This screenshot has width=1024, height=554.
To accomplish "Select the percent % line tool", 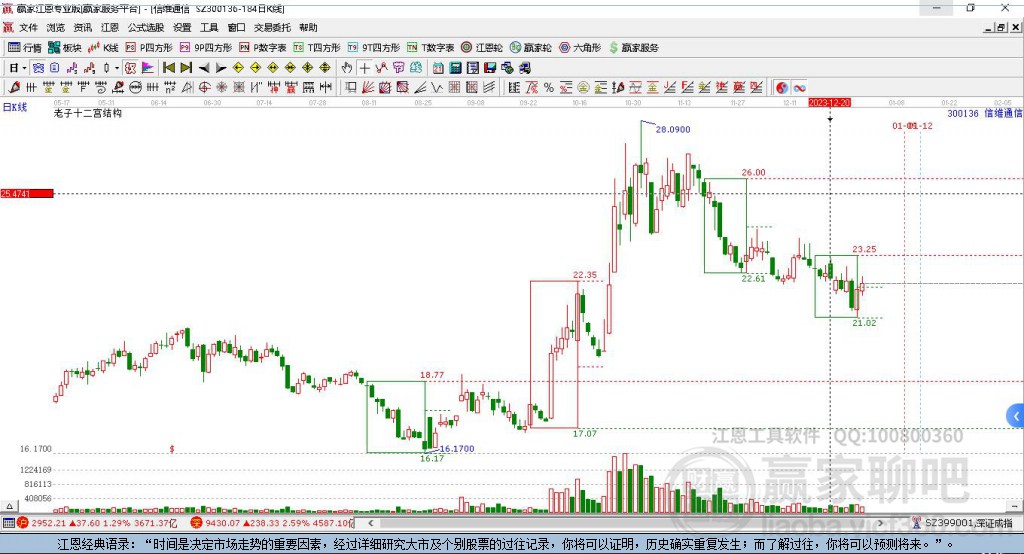I will pos(549,88).
